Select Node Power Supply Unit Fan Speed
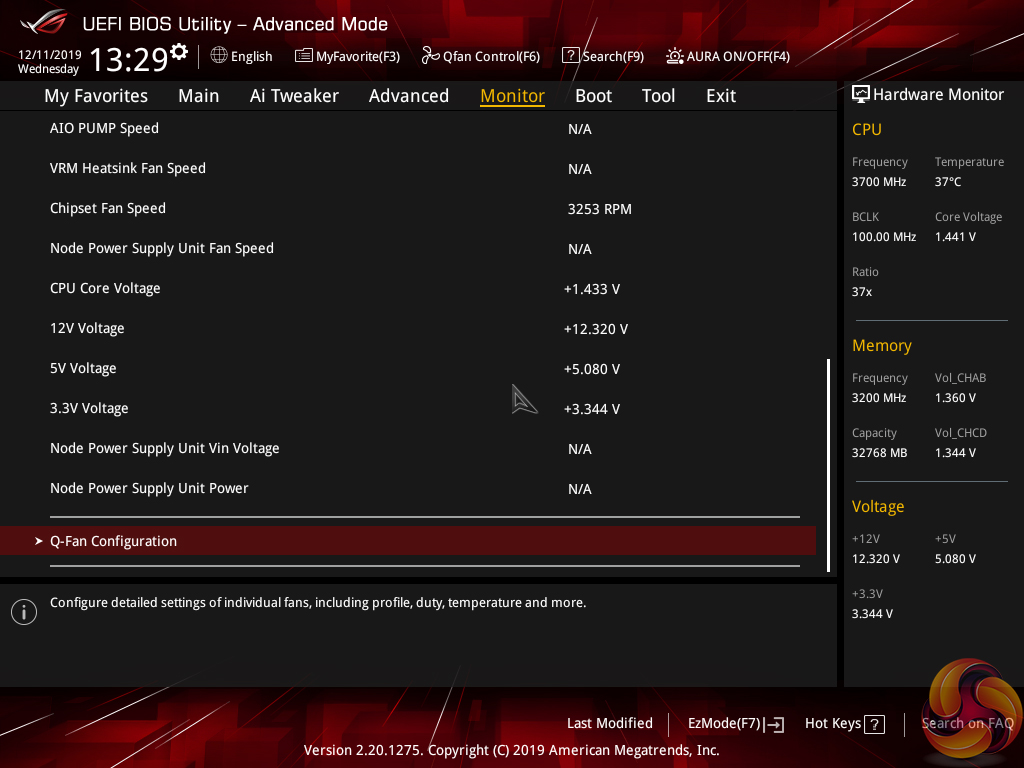This screenshot has width=1024, height=768. (x=408, y=248)
